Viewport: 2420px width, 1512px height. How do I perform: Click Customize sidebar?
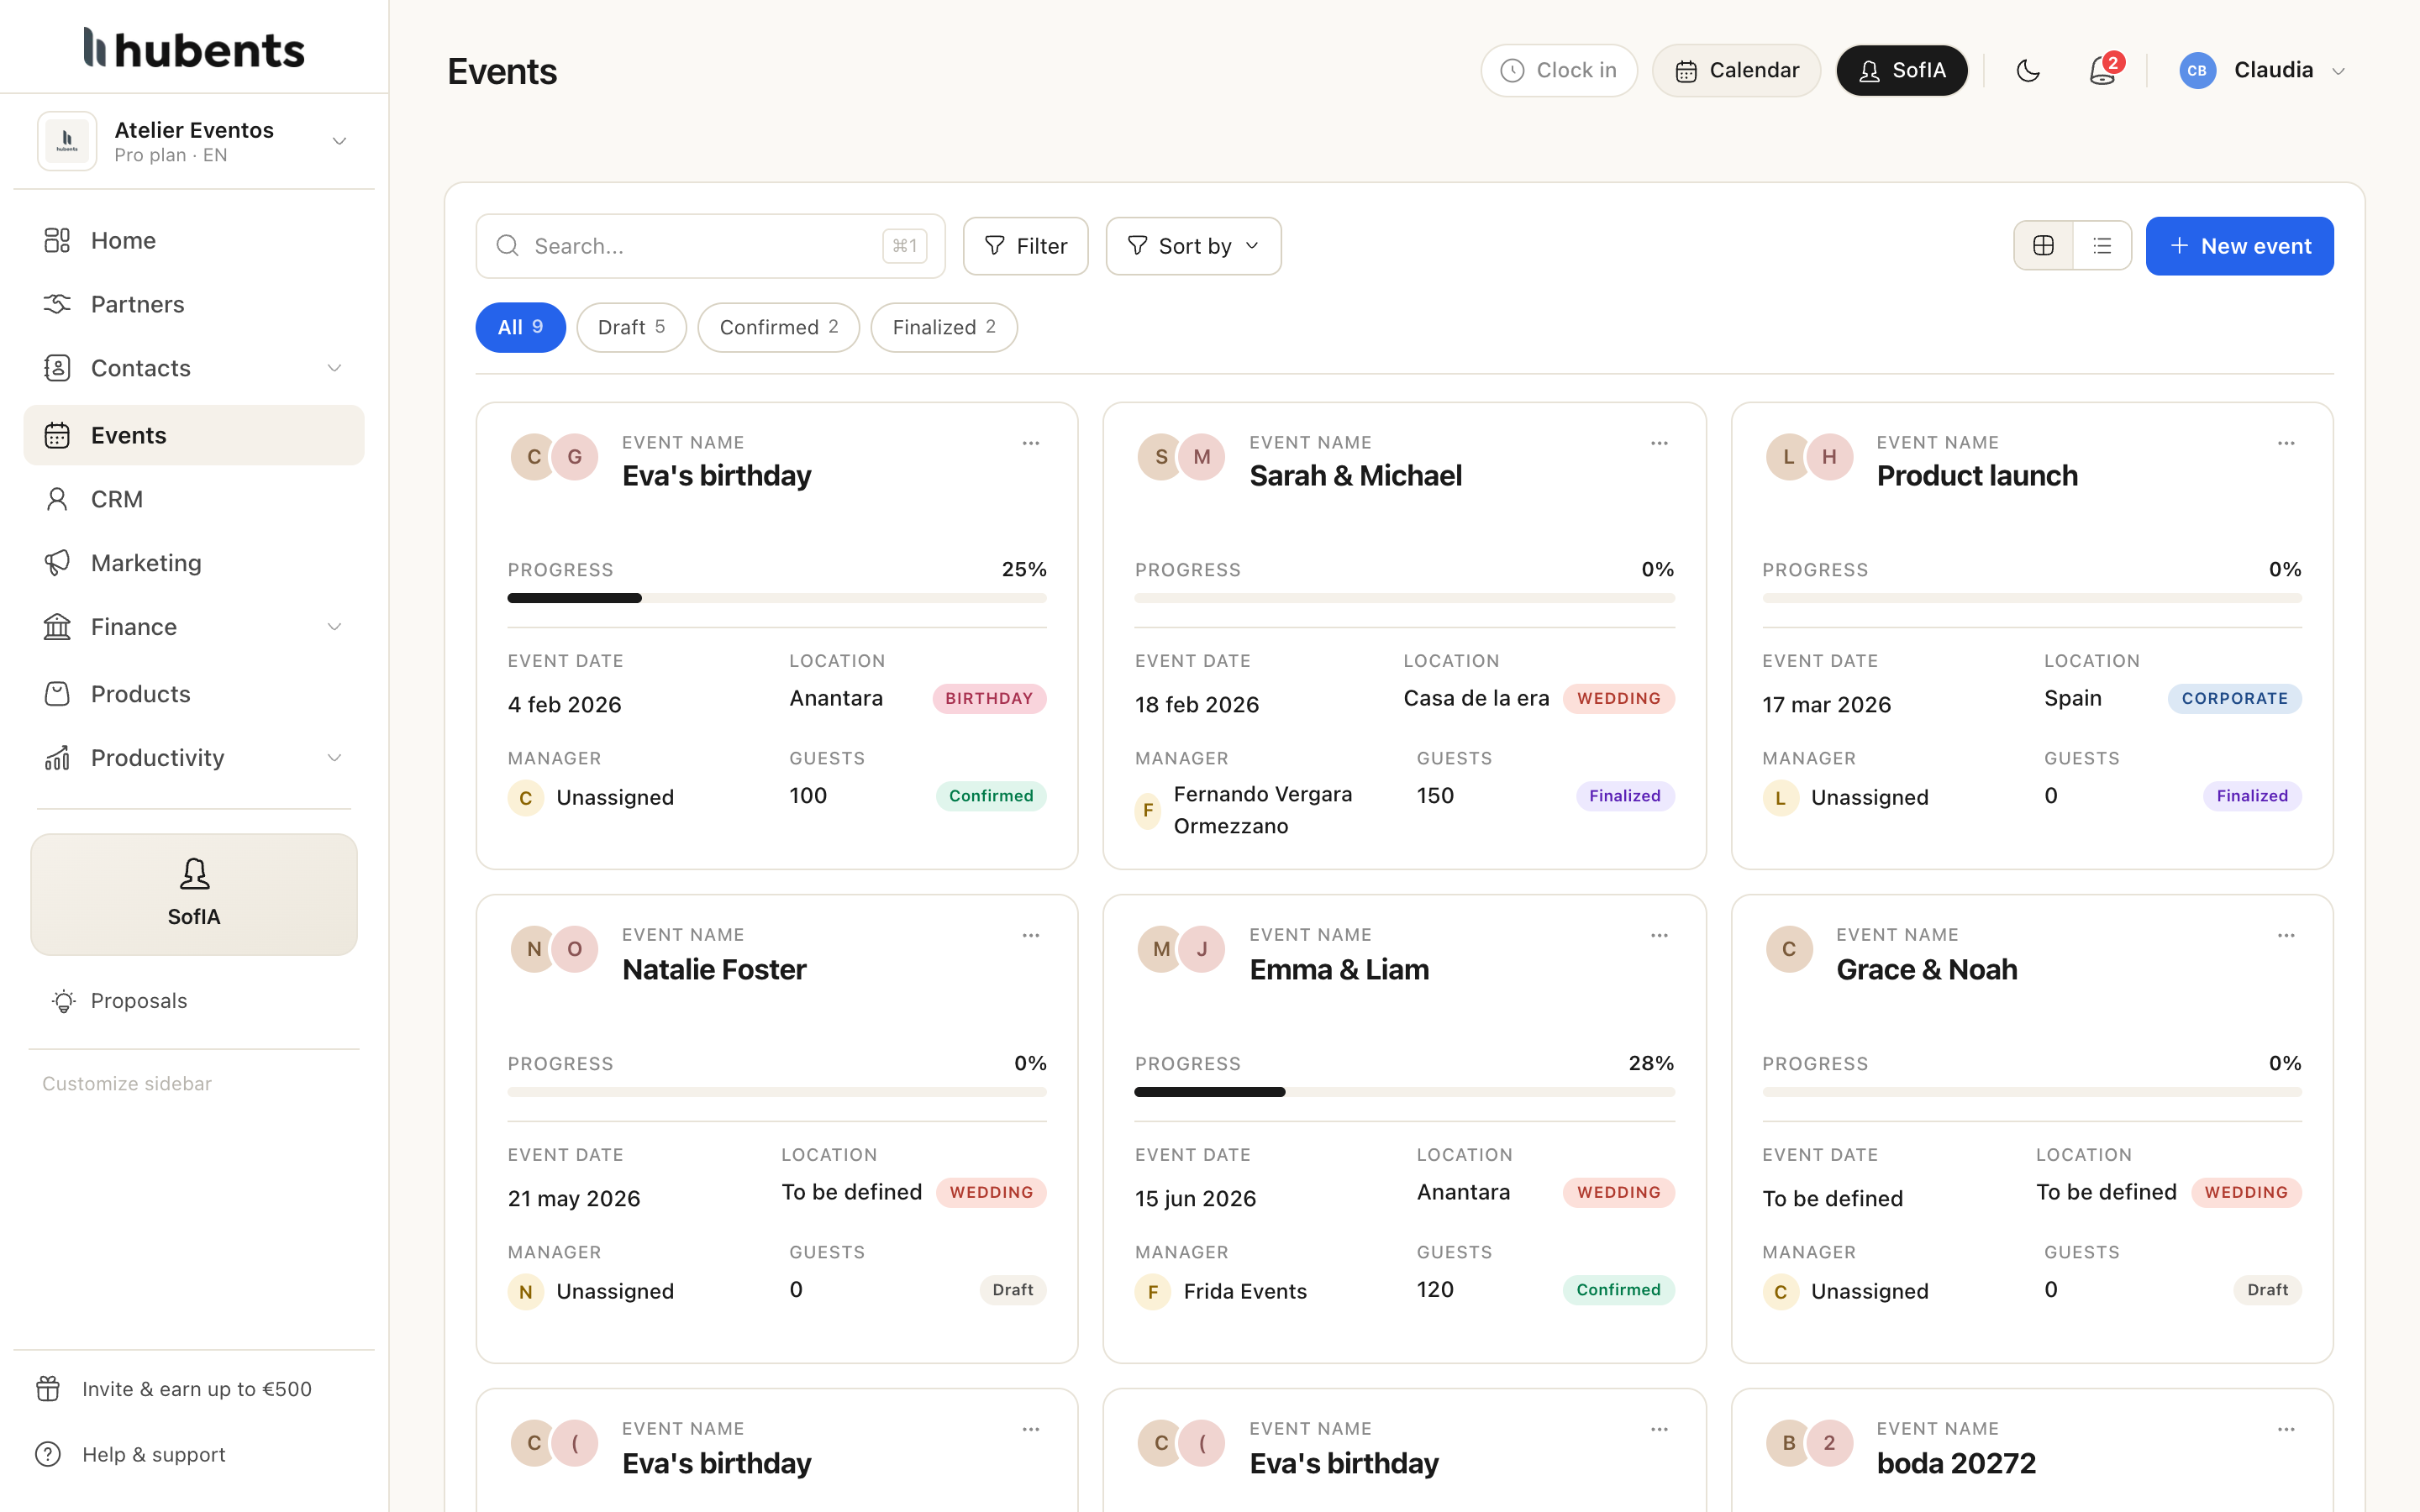coord(127,1084)
